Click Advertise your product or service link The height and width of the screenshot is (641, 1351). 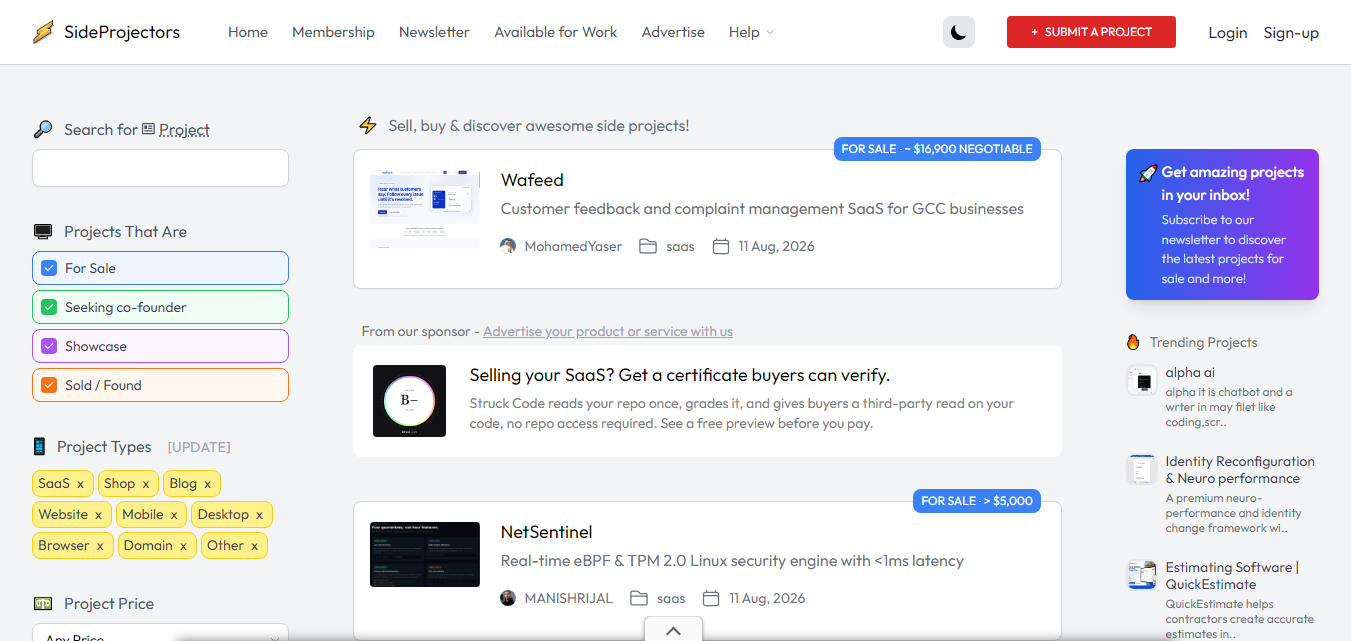click(x=608, y=331)
